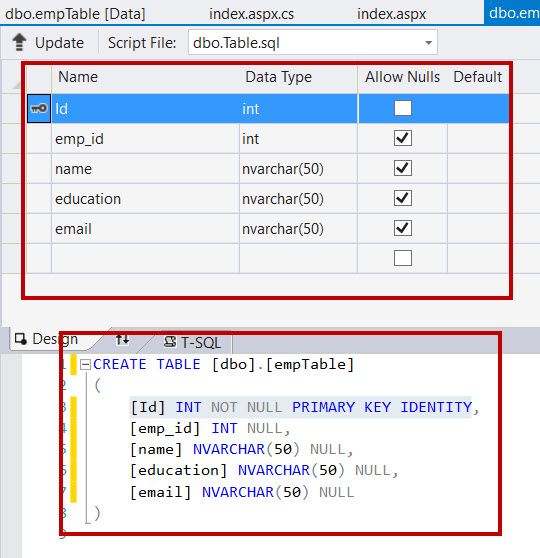Select the emp_id name cell
The image size is (540, 558).
pyautogui.click(x=145, y=139)
